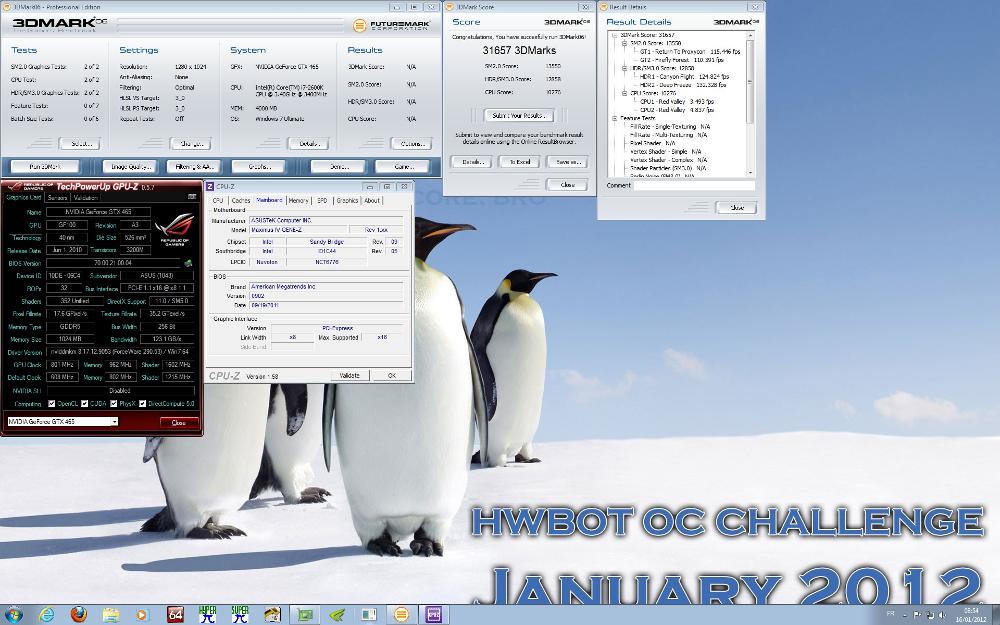
Task: Select GT1 - Return To Proxycon row
Action: click(690, 52)
